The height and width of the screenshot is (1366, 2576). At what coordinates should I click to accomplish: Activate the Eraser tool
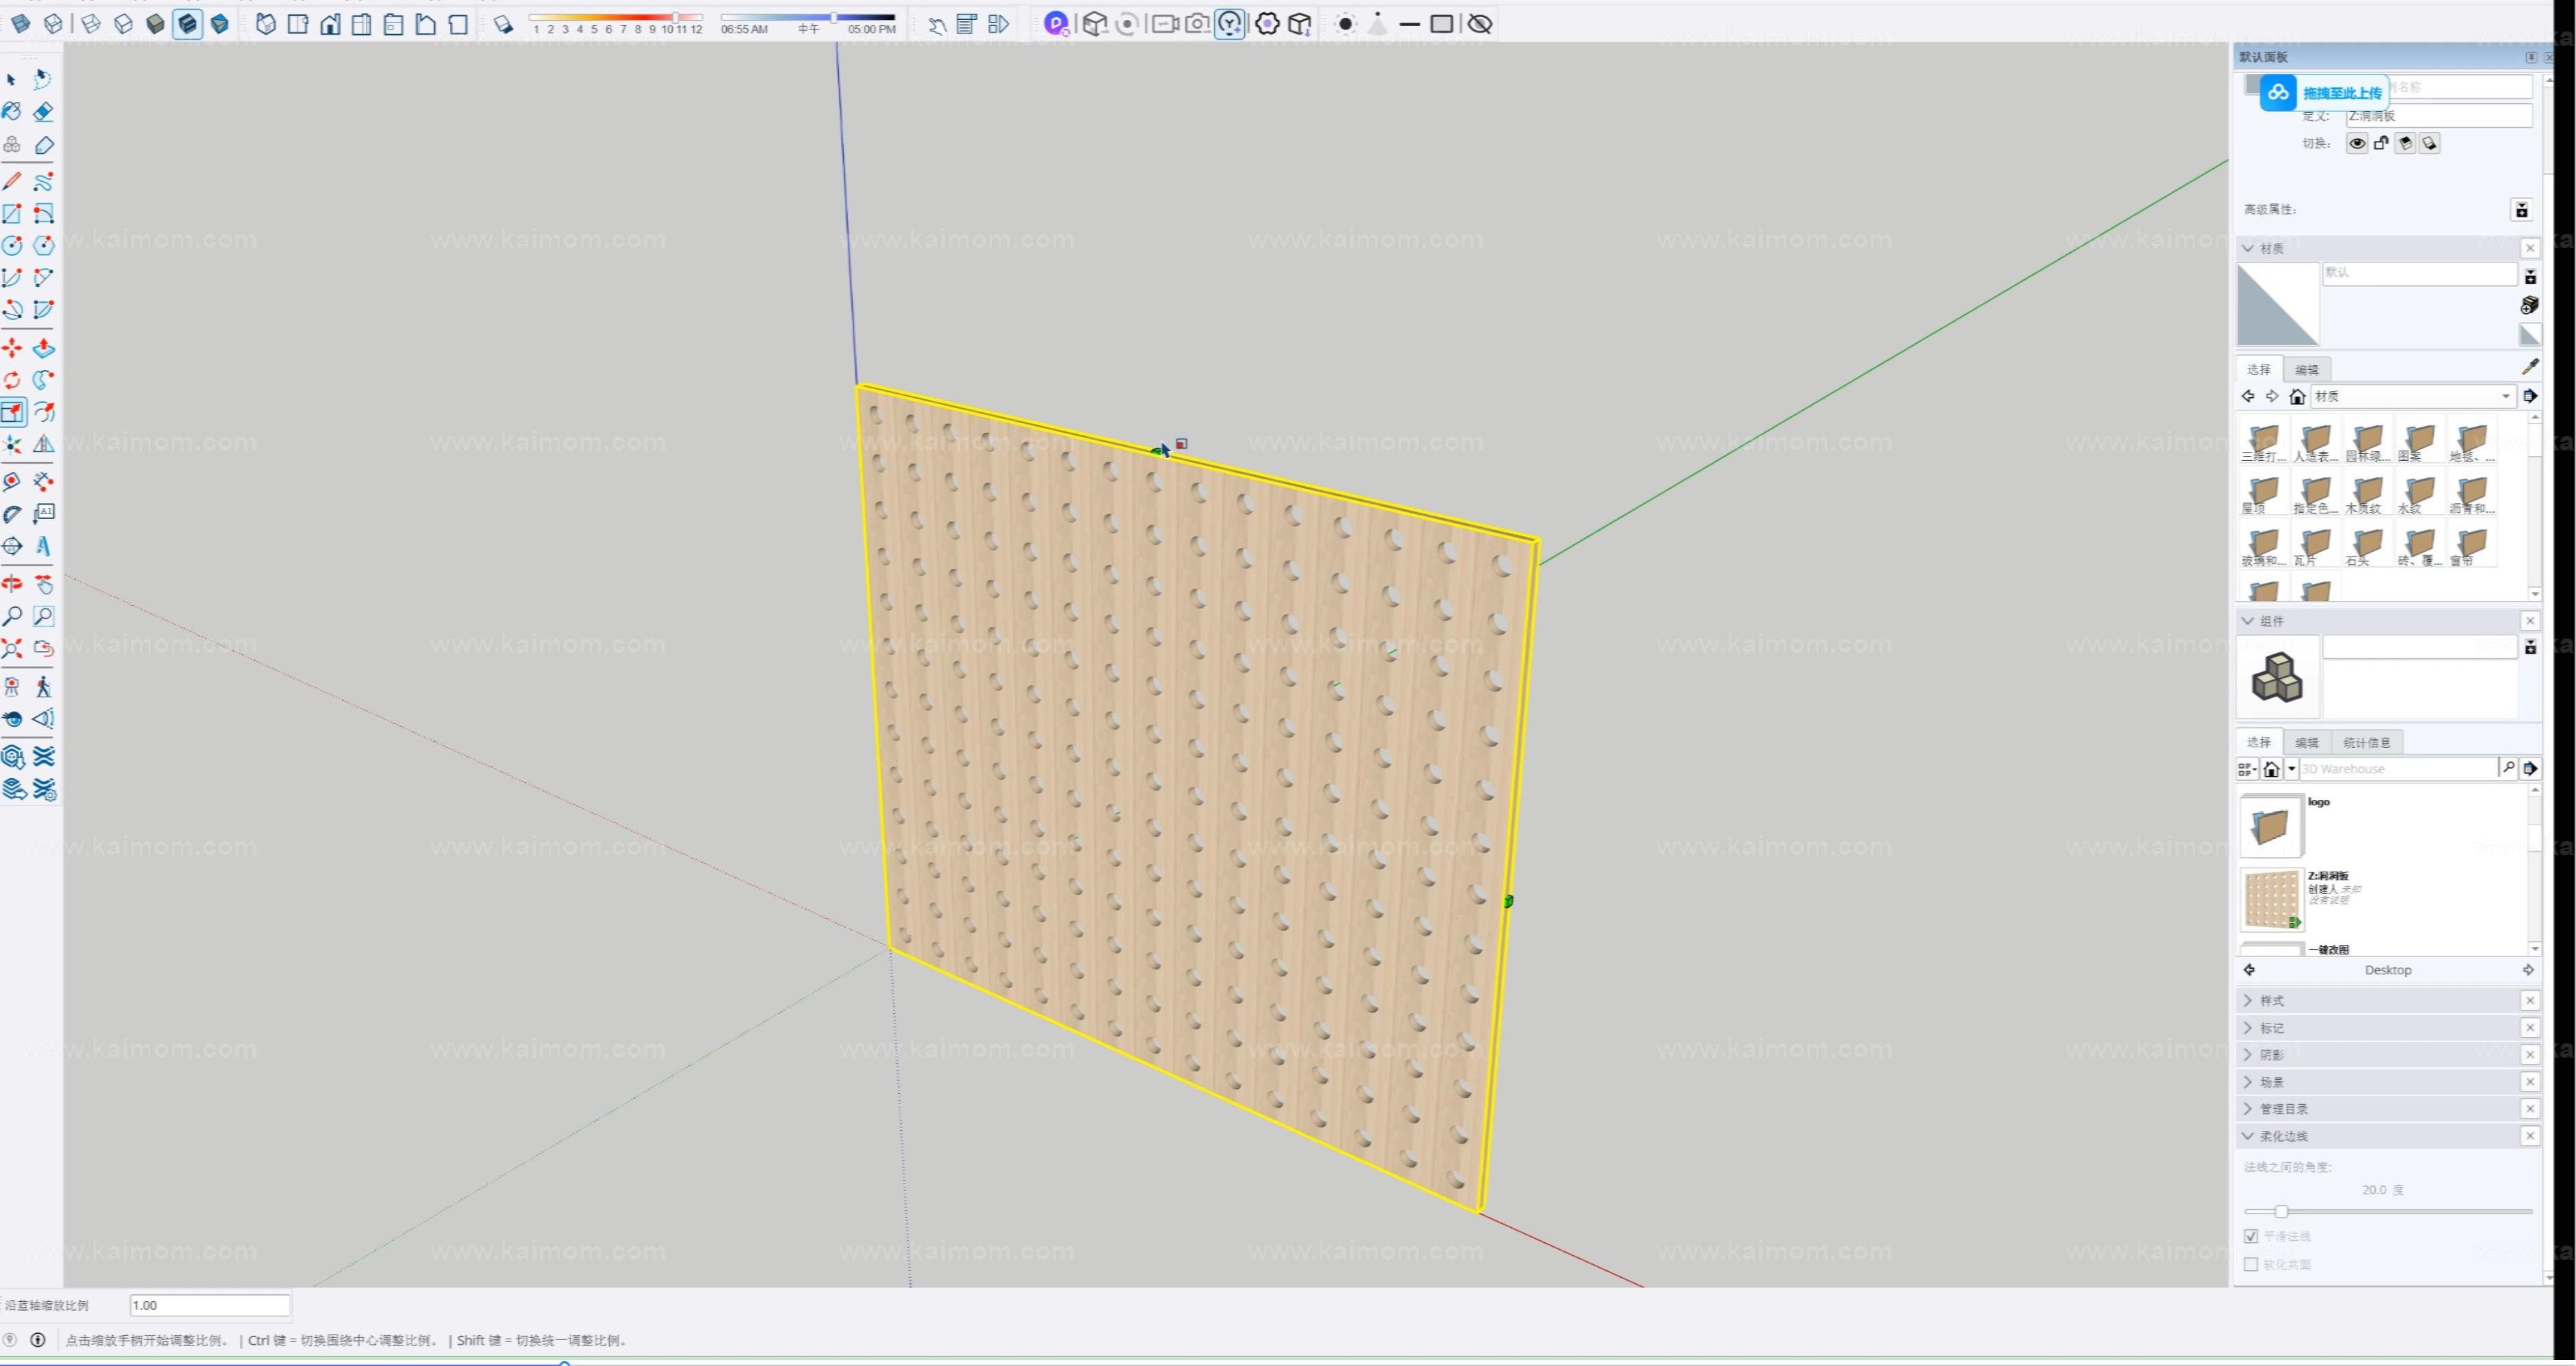point(43,112)
